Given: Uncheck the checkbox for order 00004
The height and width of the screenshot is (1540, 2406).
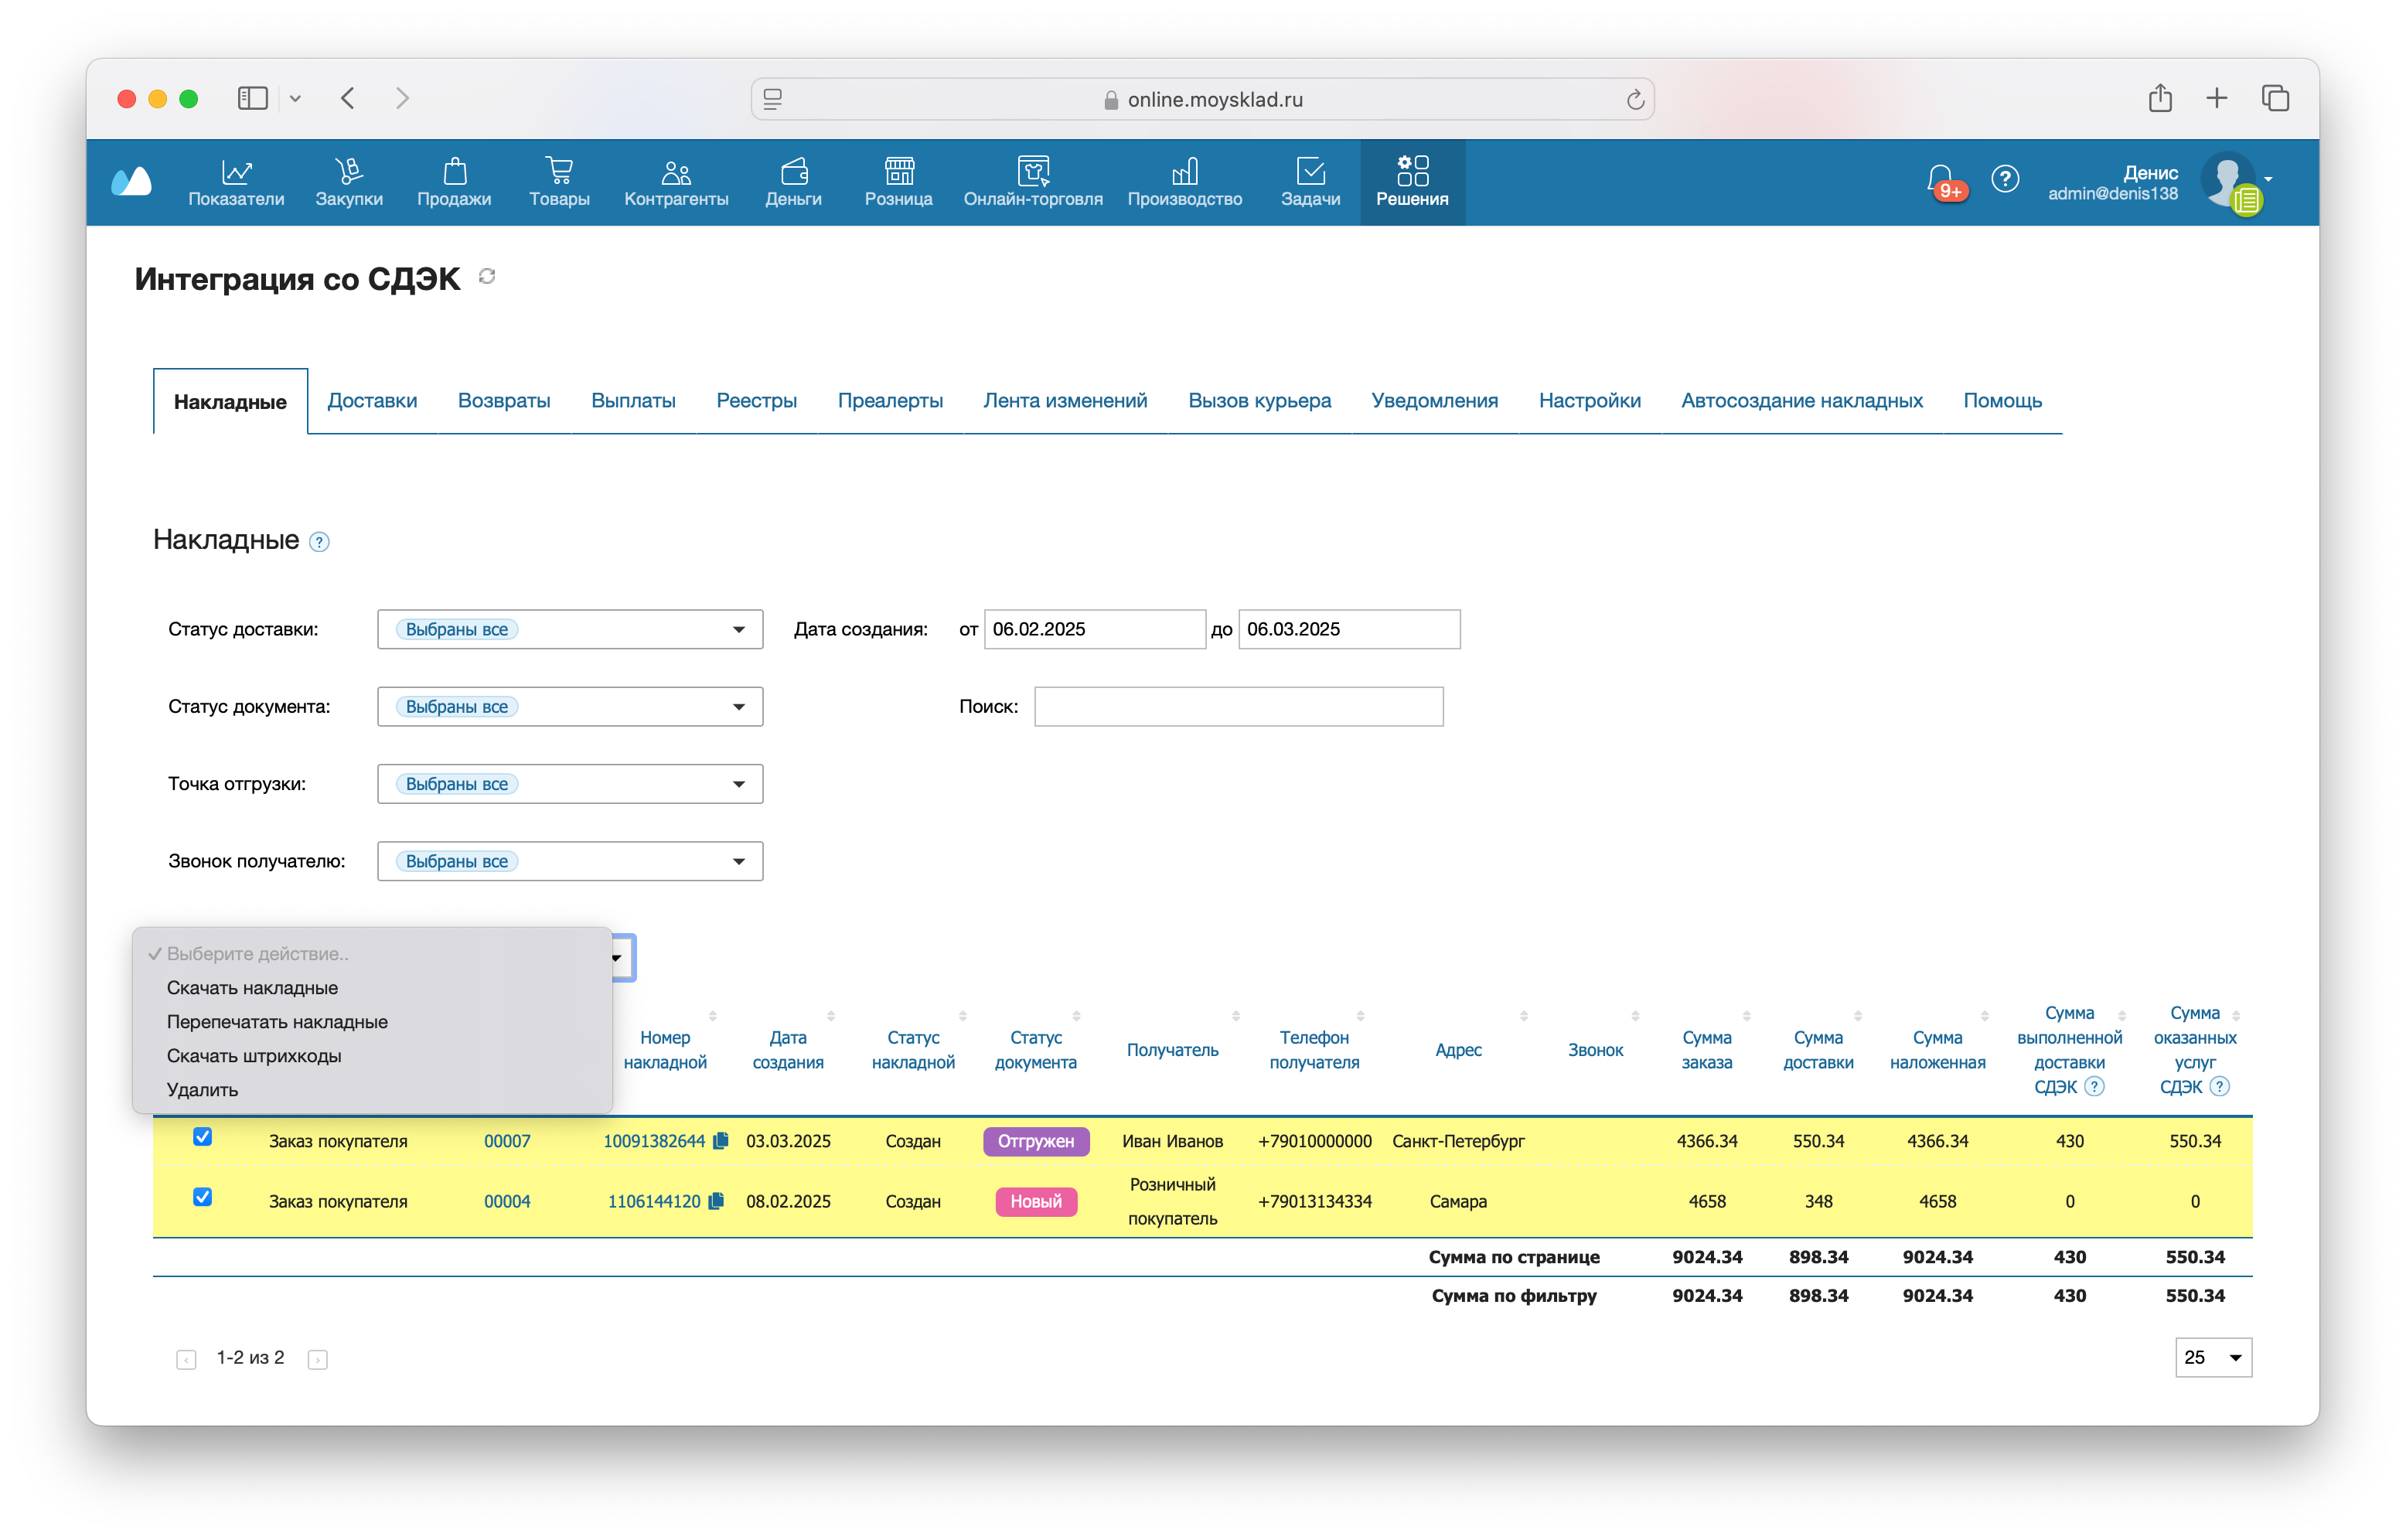Looking at the screenshot, I should click(x=202, y=1197).
